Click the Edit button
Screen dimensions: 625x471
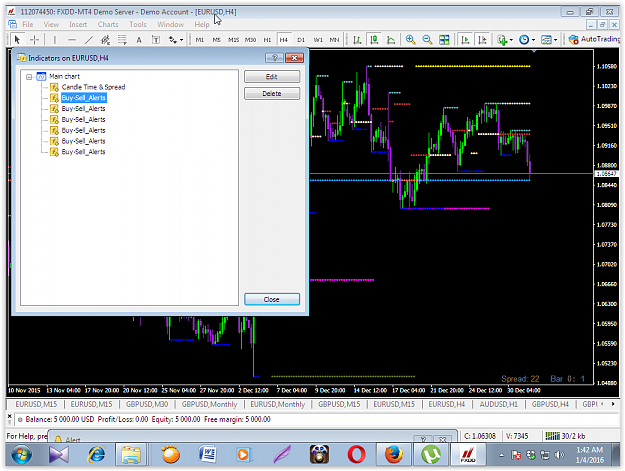272,77
